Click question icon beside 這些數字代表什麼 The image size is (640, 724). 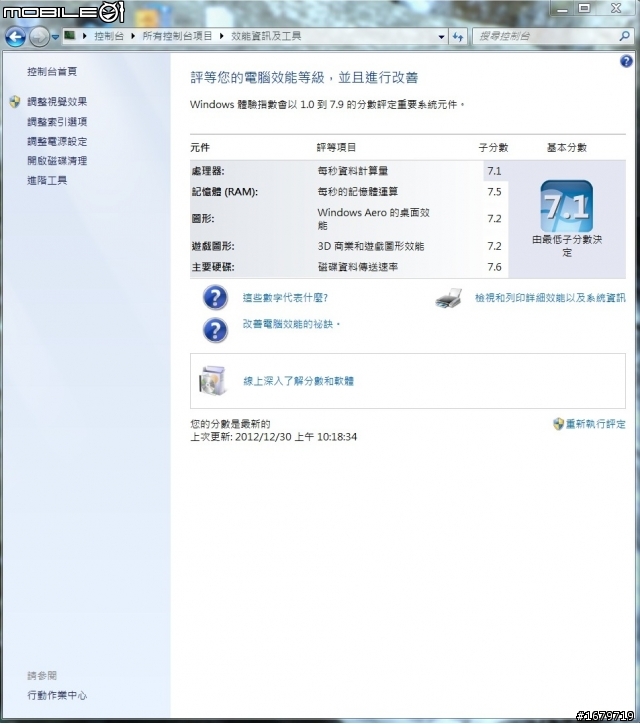coord(215,297)
